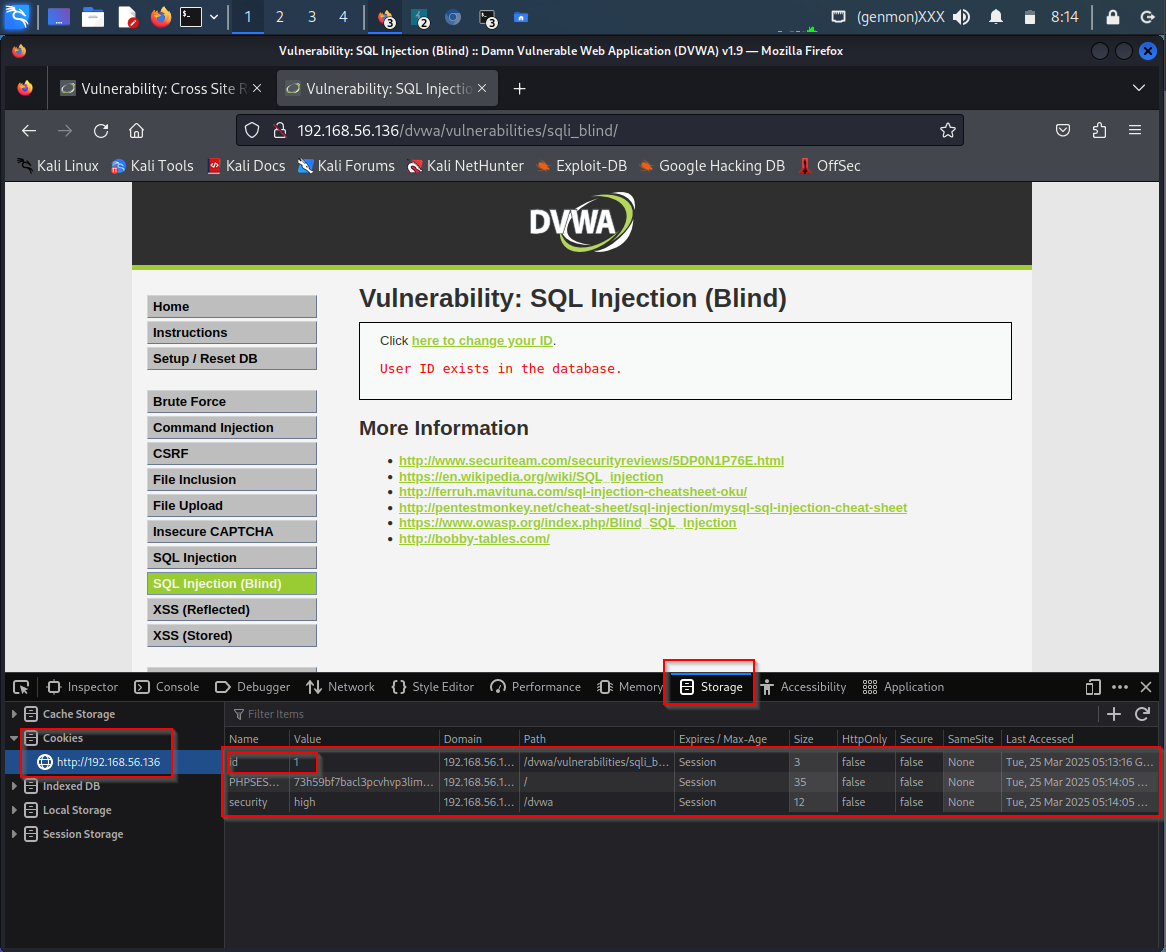Screen dimensions: 1166x952
Task: Open the Brute Force page
Action: tap(231, 402)
